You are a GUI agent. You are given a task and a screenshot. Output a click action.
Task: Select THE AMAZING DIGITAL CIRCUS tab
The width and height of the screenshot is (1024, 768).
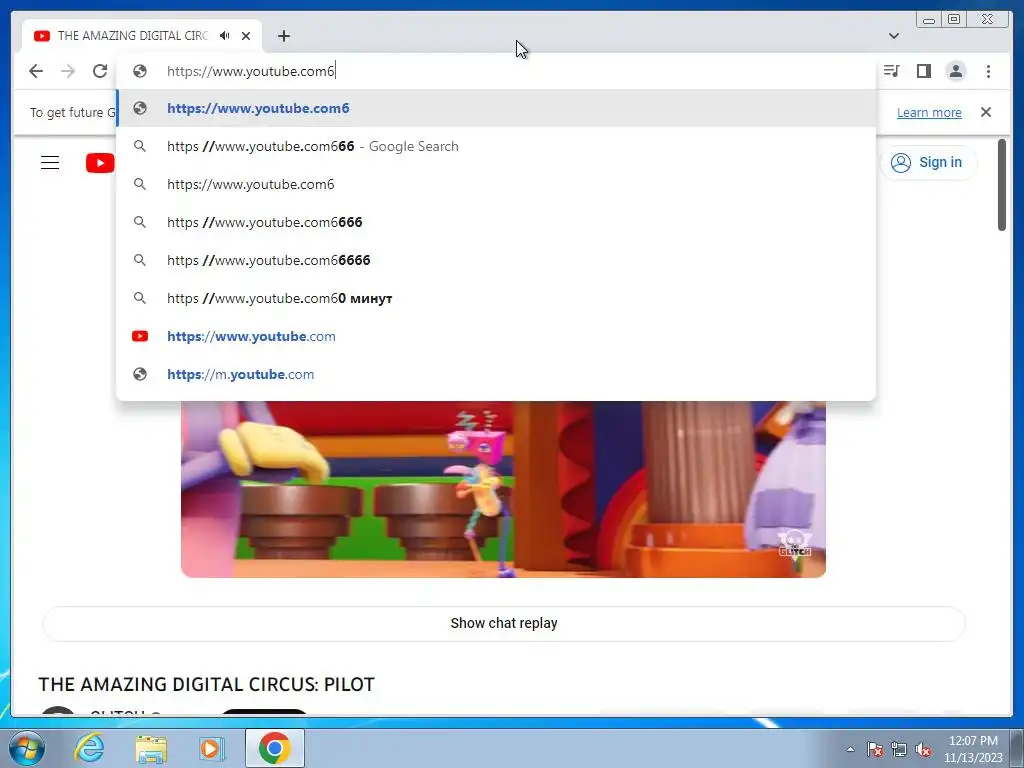pos(133,36)
